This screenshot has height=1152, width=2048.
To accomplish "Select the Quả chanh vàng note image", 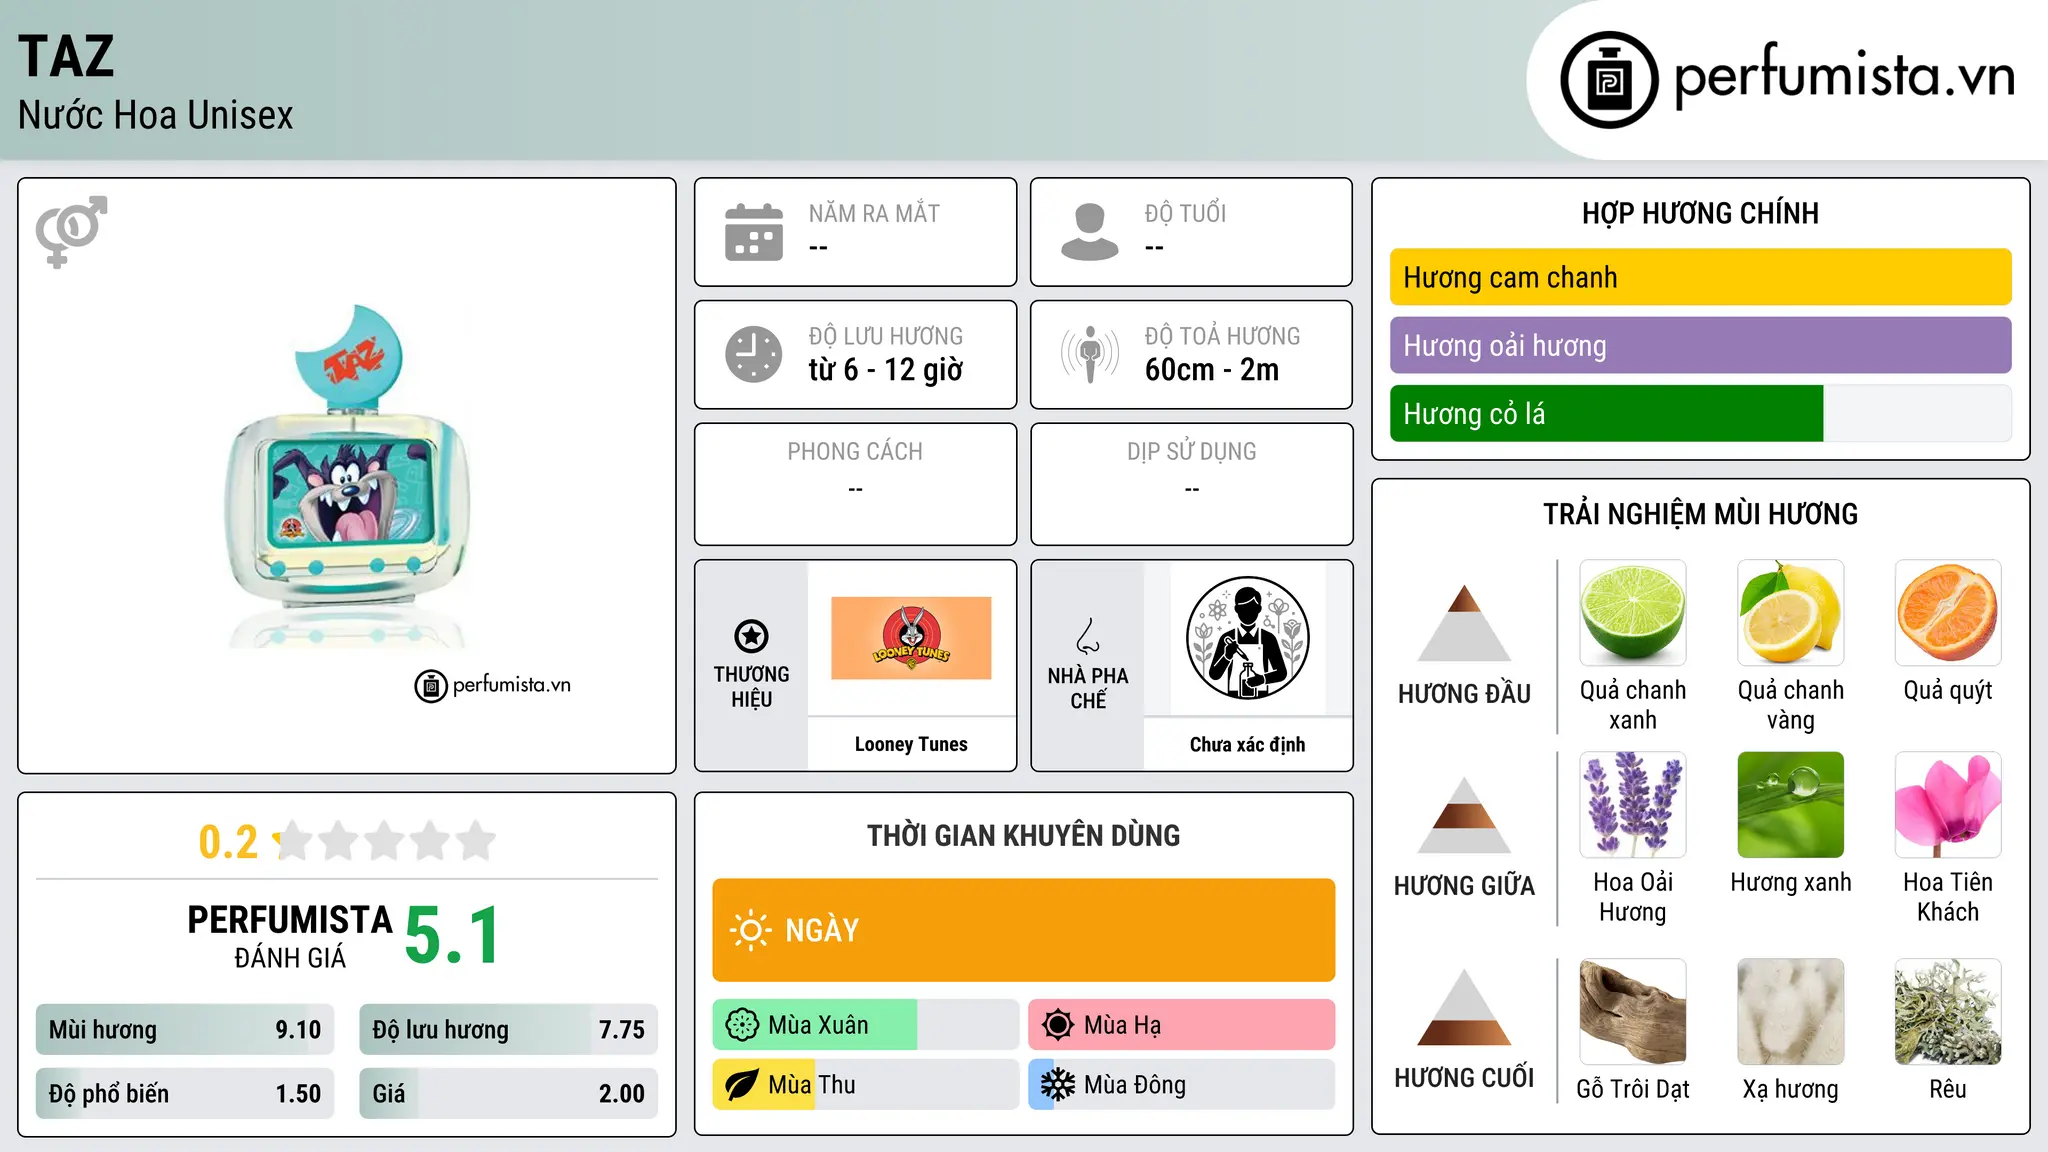I will click(x=1791, y=613).
